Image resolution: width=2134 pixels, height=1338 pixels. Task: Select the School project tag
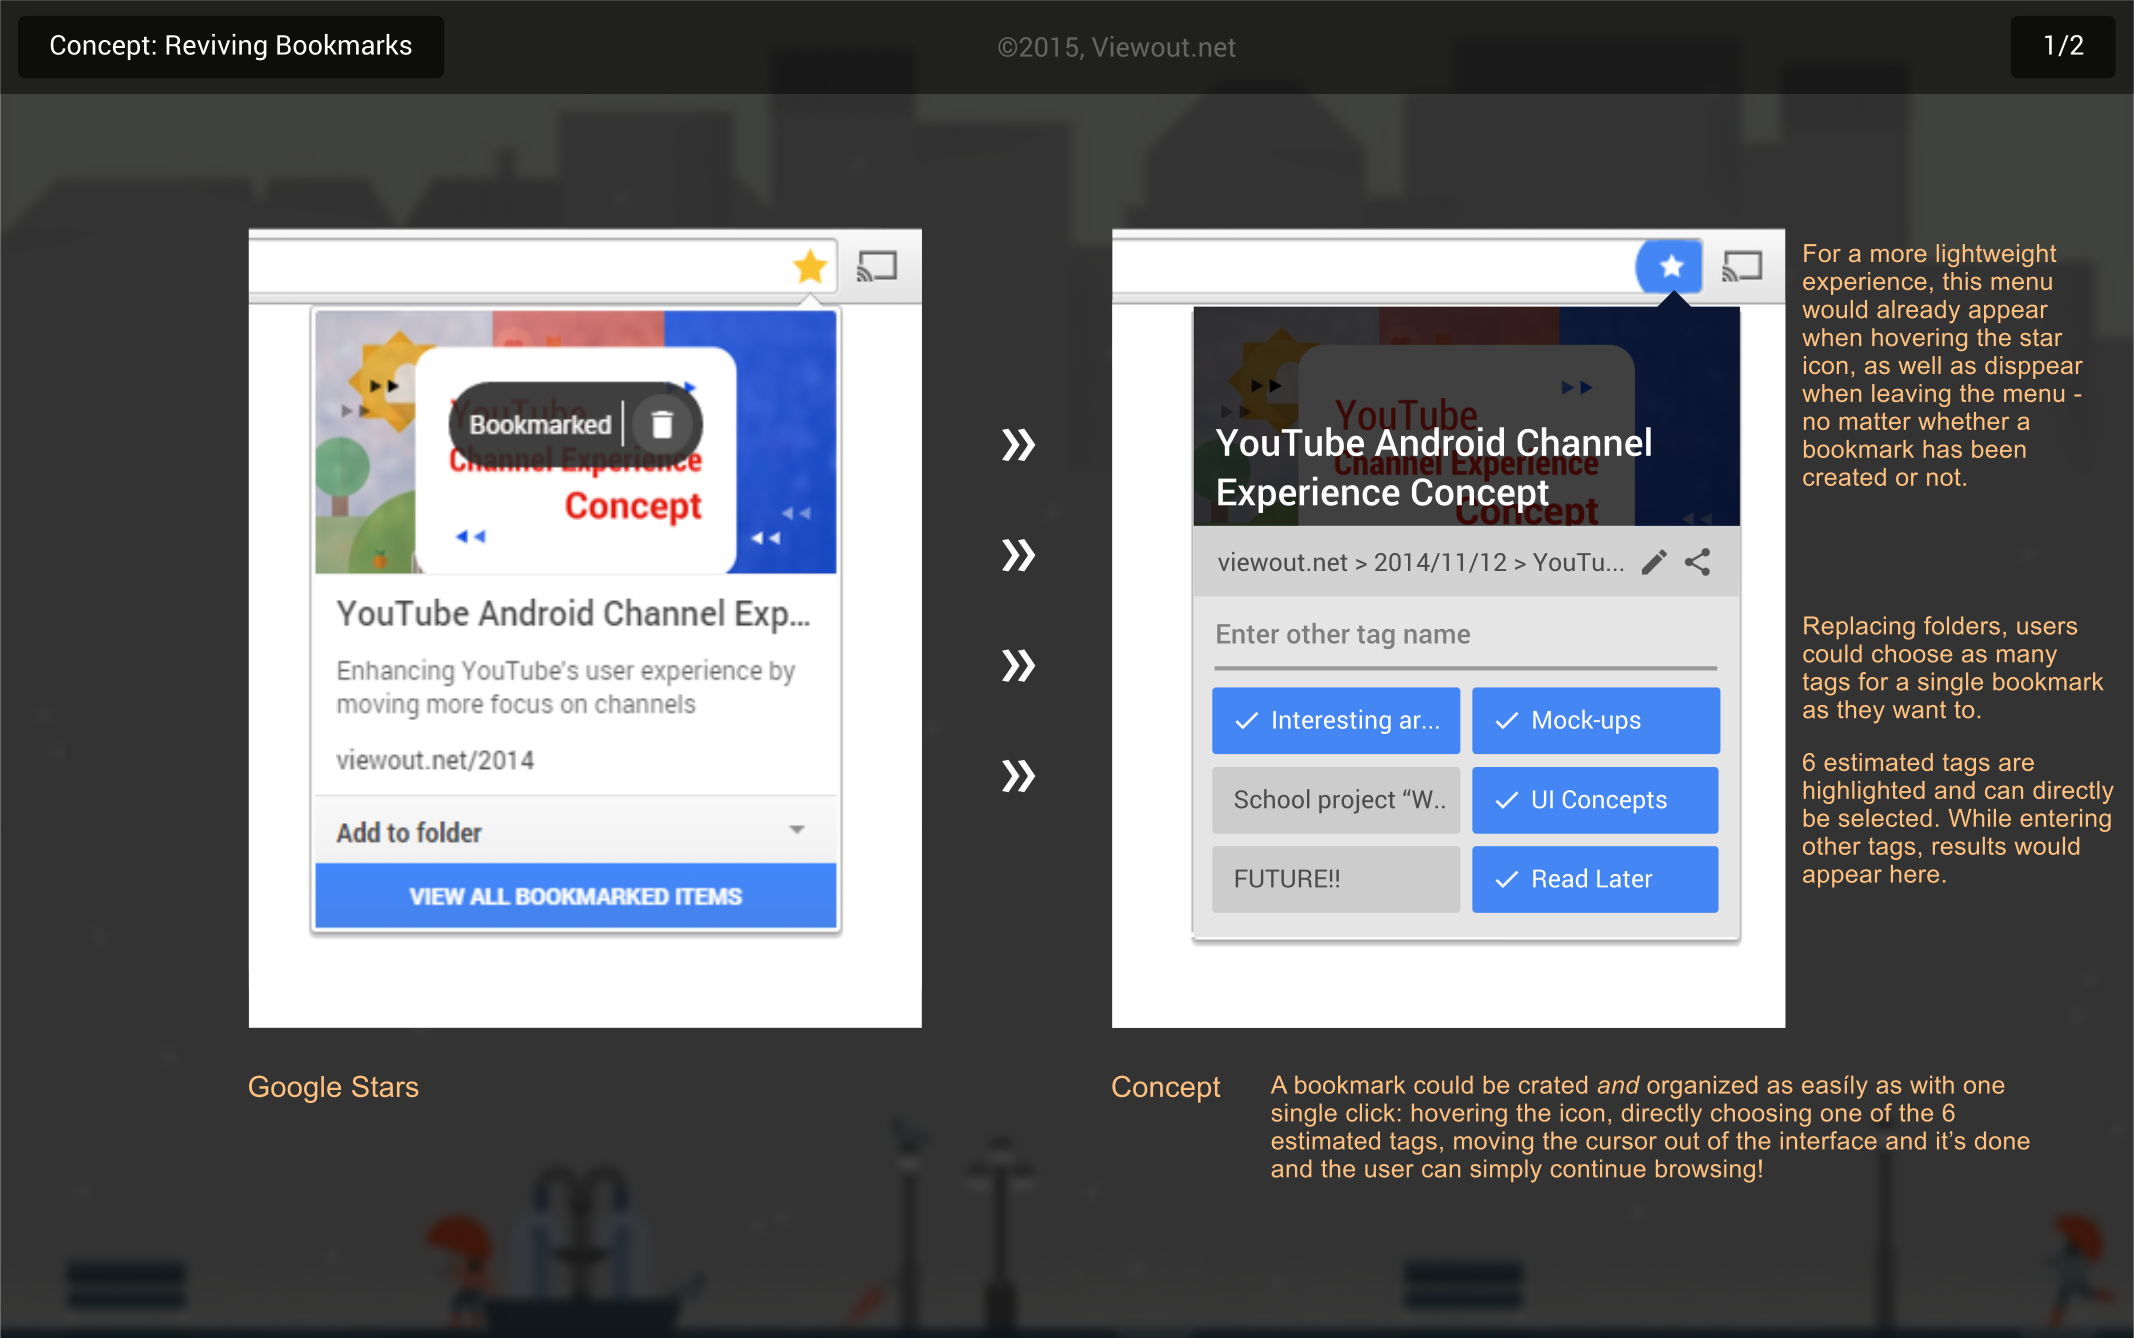coord(1335,800)
